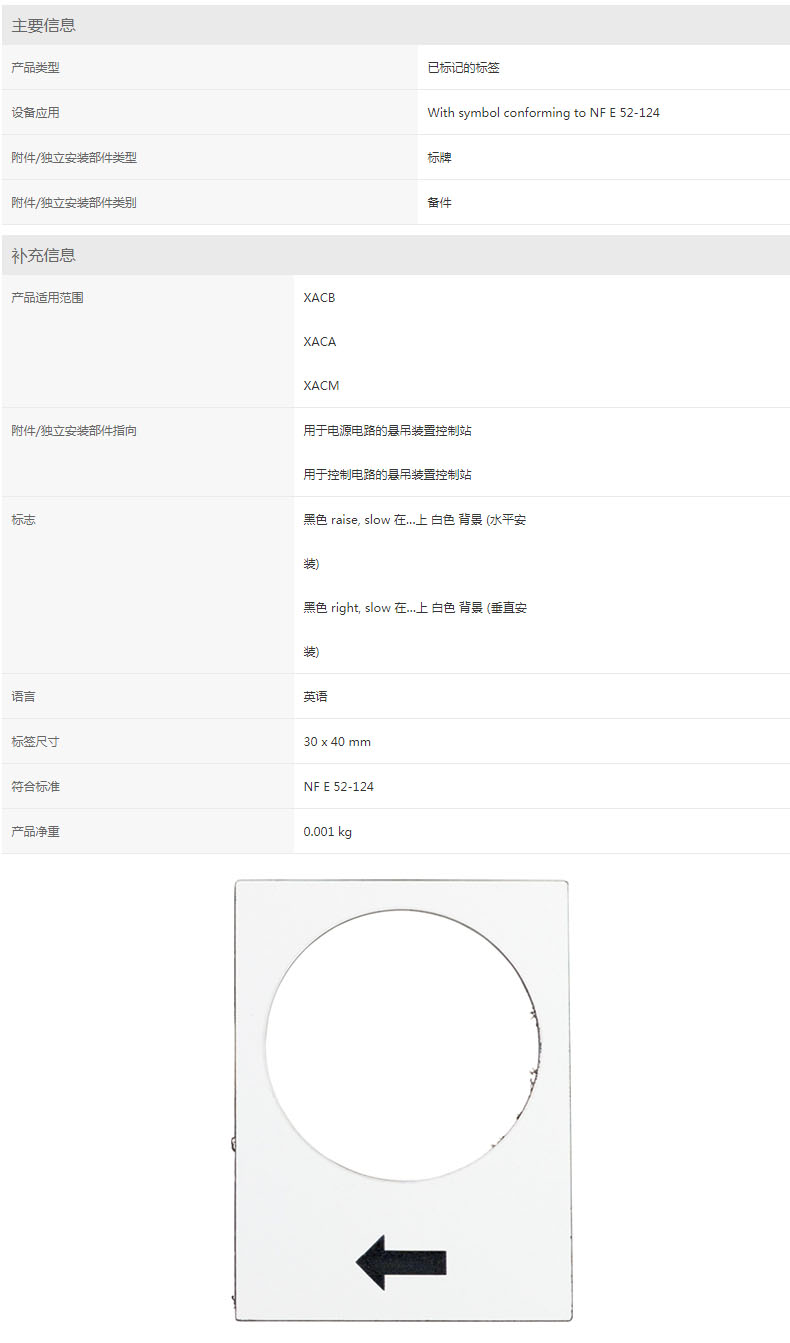Click the 备件 category value
The width and height of the screenshot is (790, 1343).
click(439, 203)
